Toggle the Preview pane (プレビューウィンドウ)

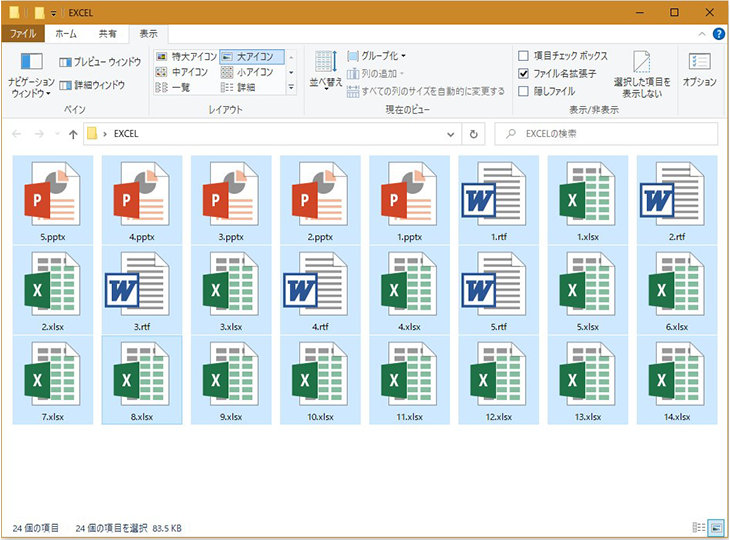[100, 61]
